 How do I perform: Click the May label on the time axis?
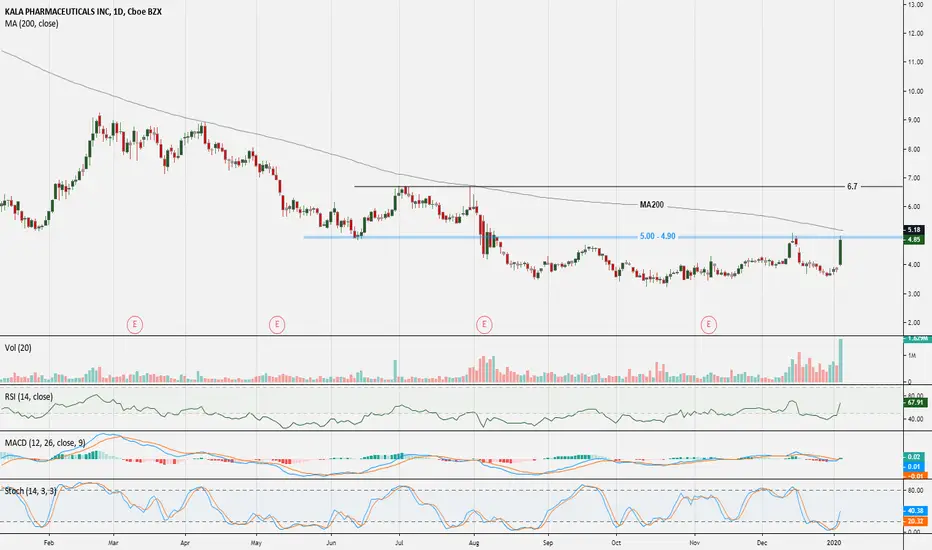coord(256,543)
